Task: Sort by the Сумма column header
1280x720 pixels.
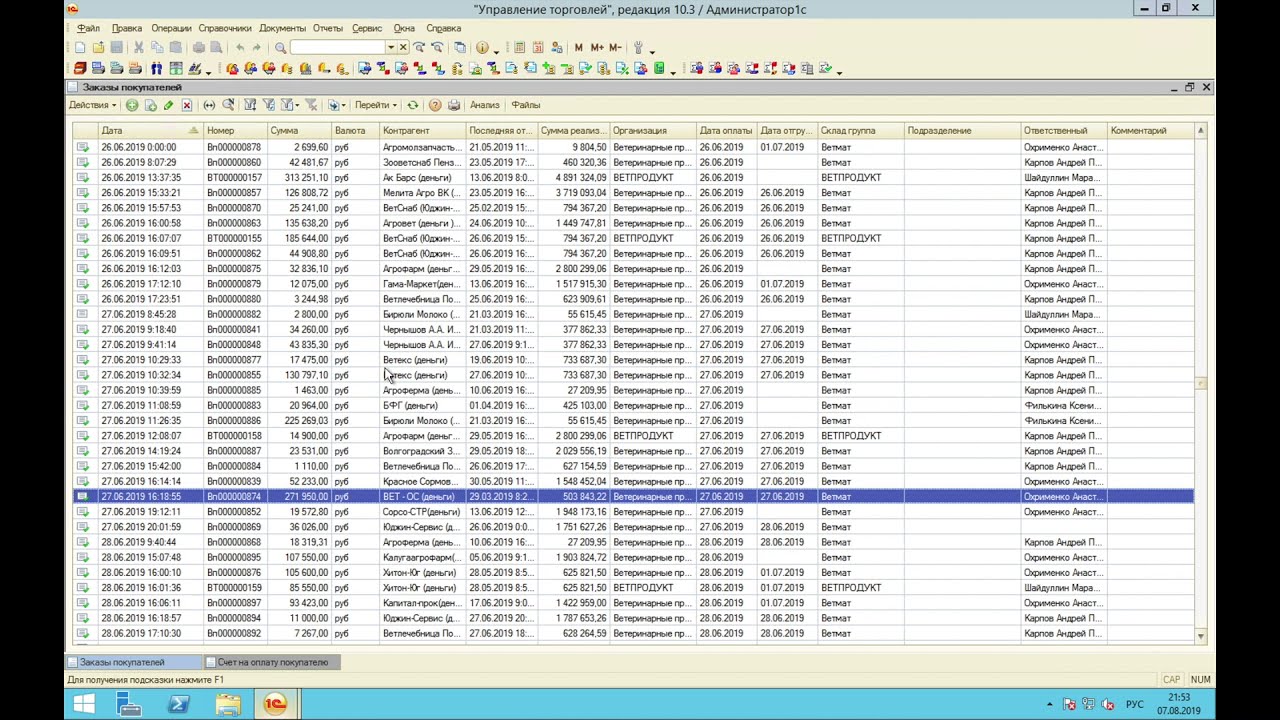Action: tap(299, 131)
